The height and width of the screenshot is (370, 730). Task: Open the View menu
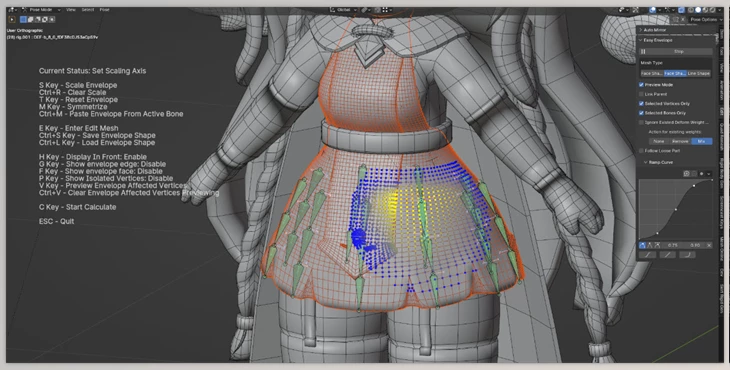pos(71,10)
